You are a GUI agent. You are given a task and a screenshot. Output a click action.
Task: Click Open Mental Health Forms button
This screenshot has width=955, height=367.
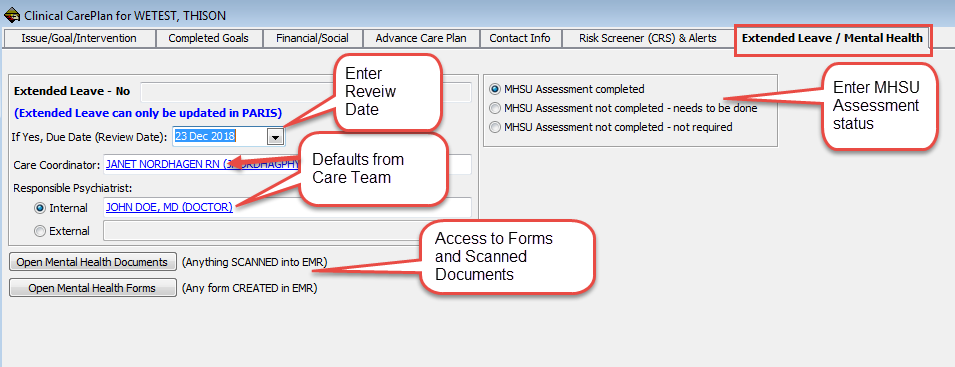tap(93, 288)
